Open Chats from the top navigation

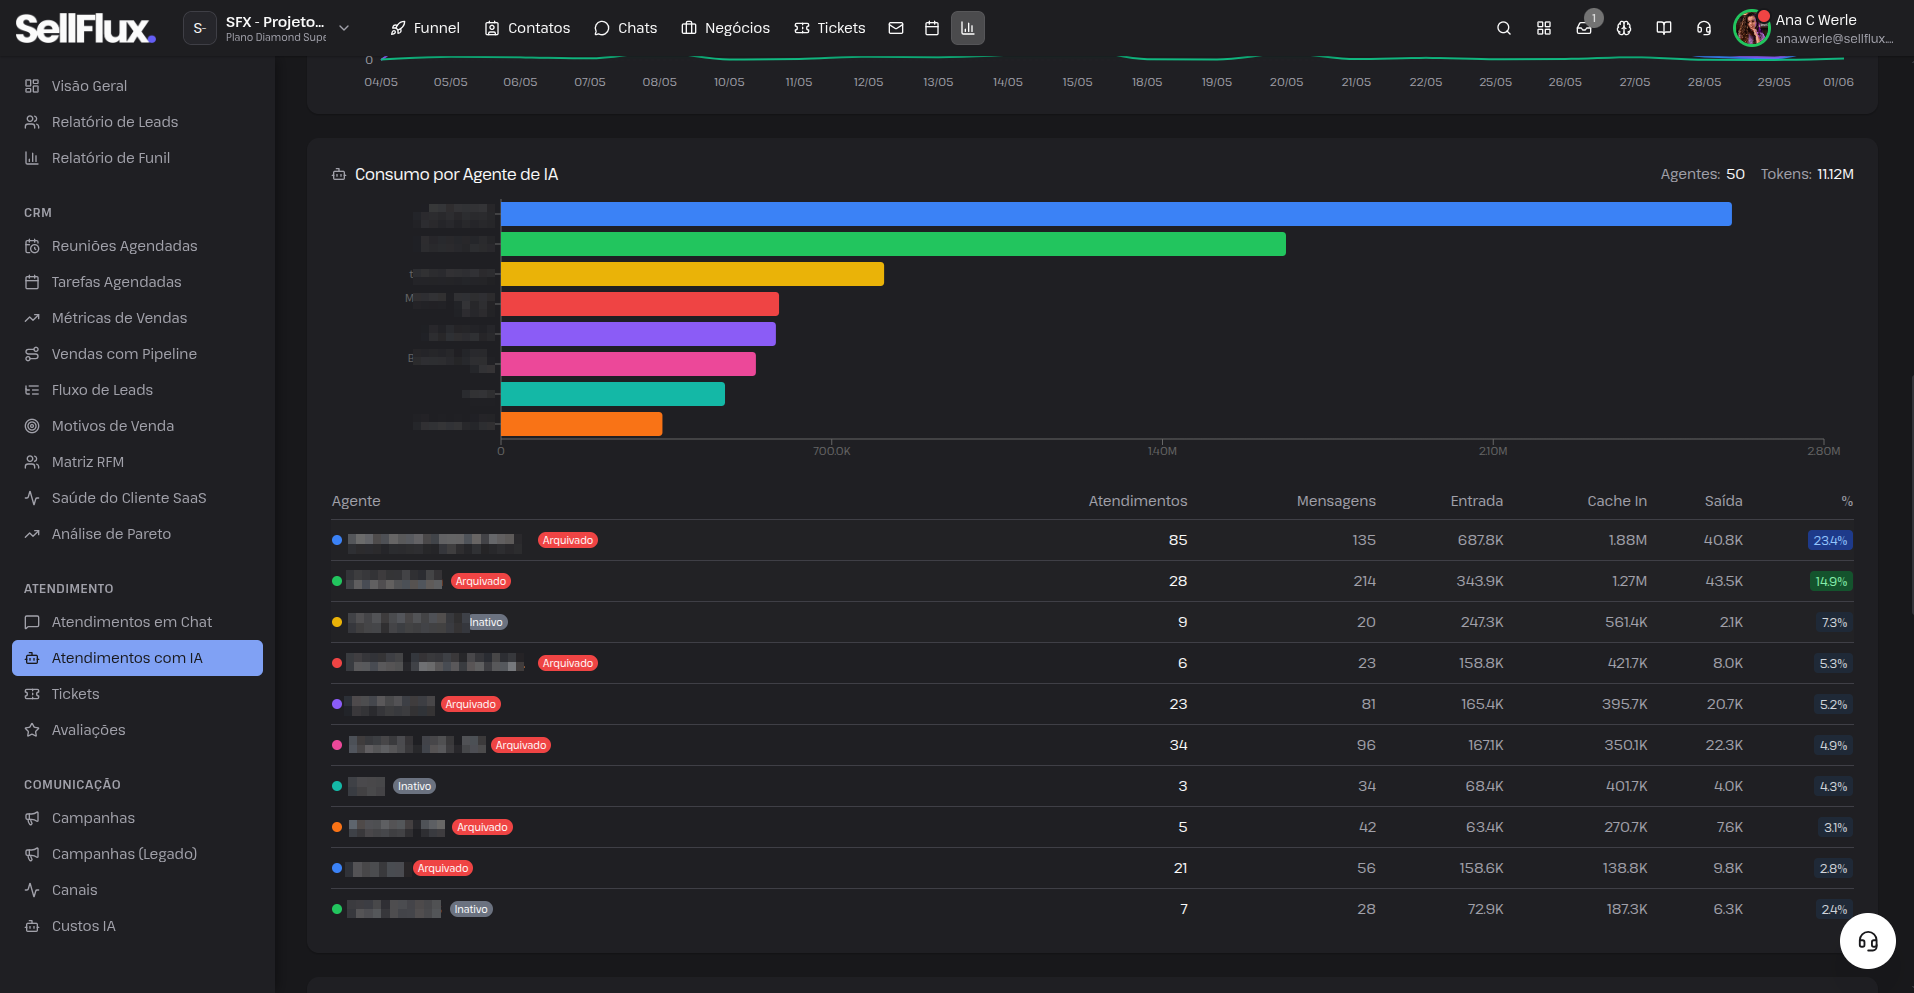pos(626,28)
